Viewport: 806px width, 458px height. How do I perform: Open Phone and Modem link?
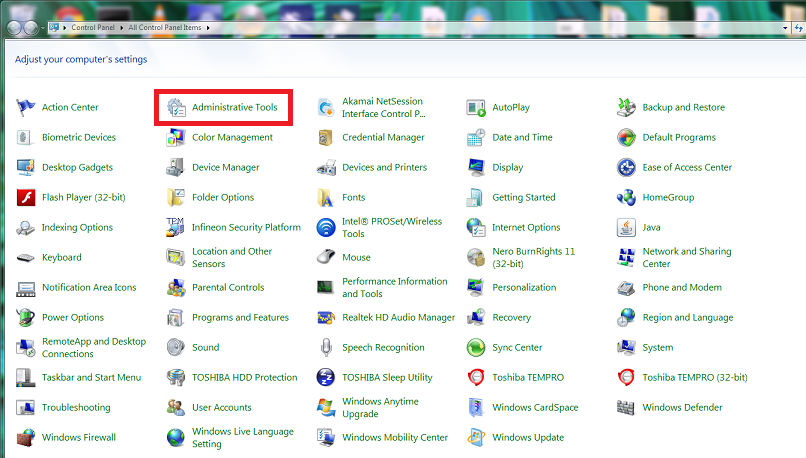click(682, 287)
